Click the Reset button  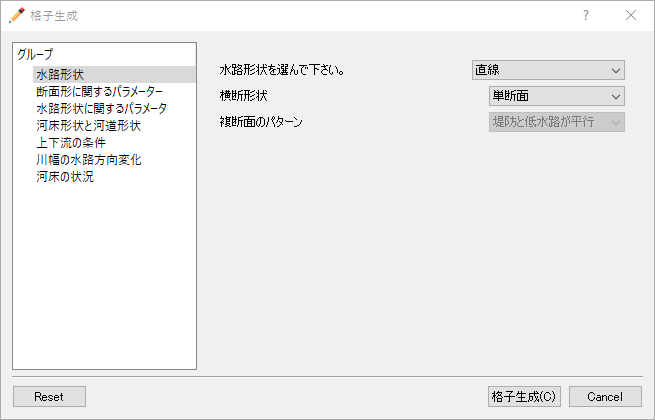[49, 397]
